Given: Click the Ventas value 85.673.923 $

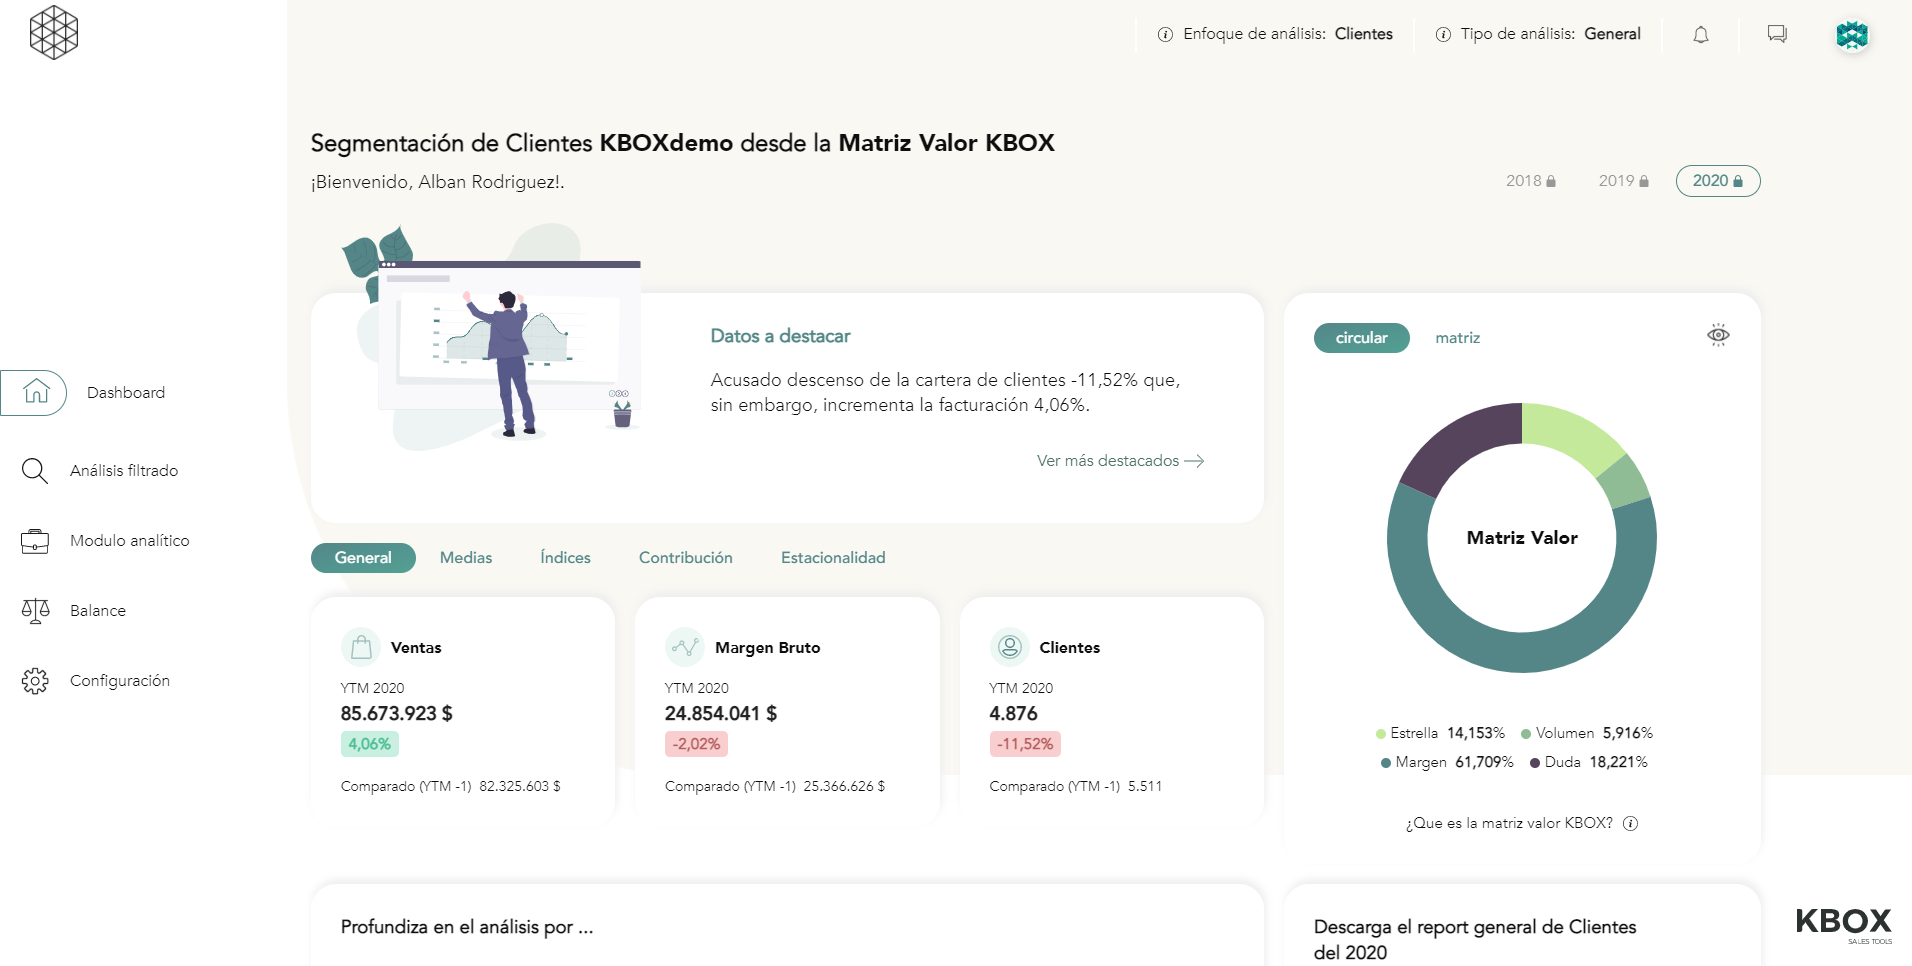Looking at the screenshot, I should (397, 714).
